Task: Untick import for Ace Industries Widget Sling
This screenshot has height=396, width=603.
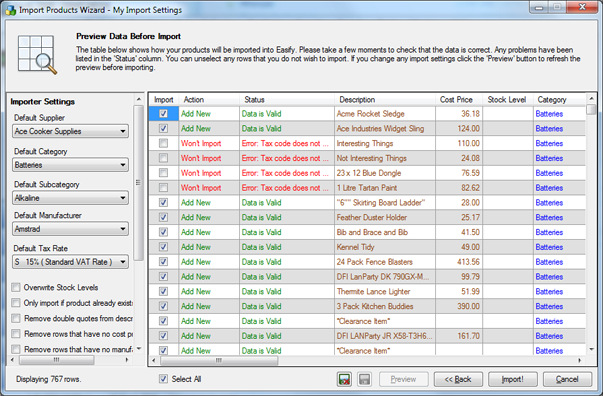Action: [163, 128]
